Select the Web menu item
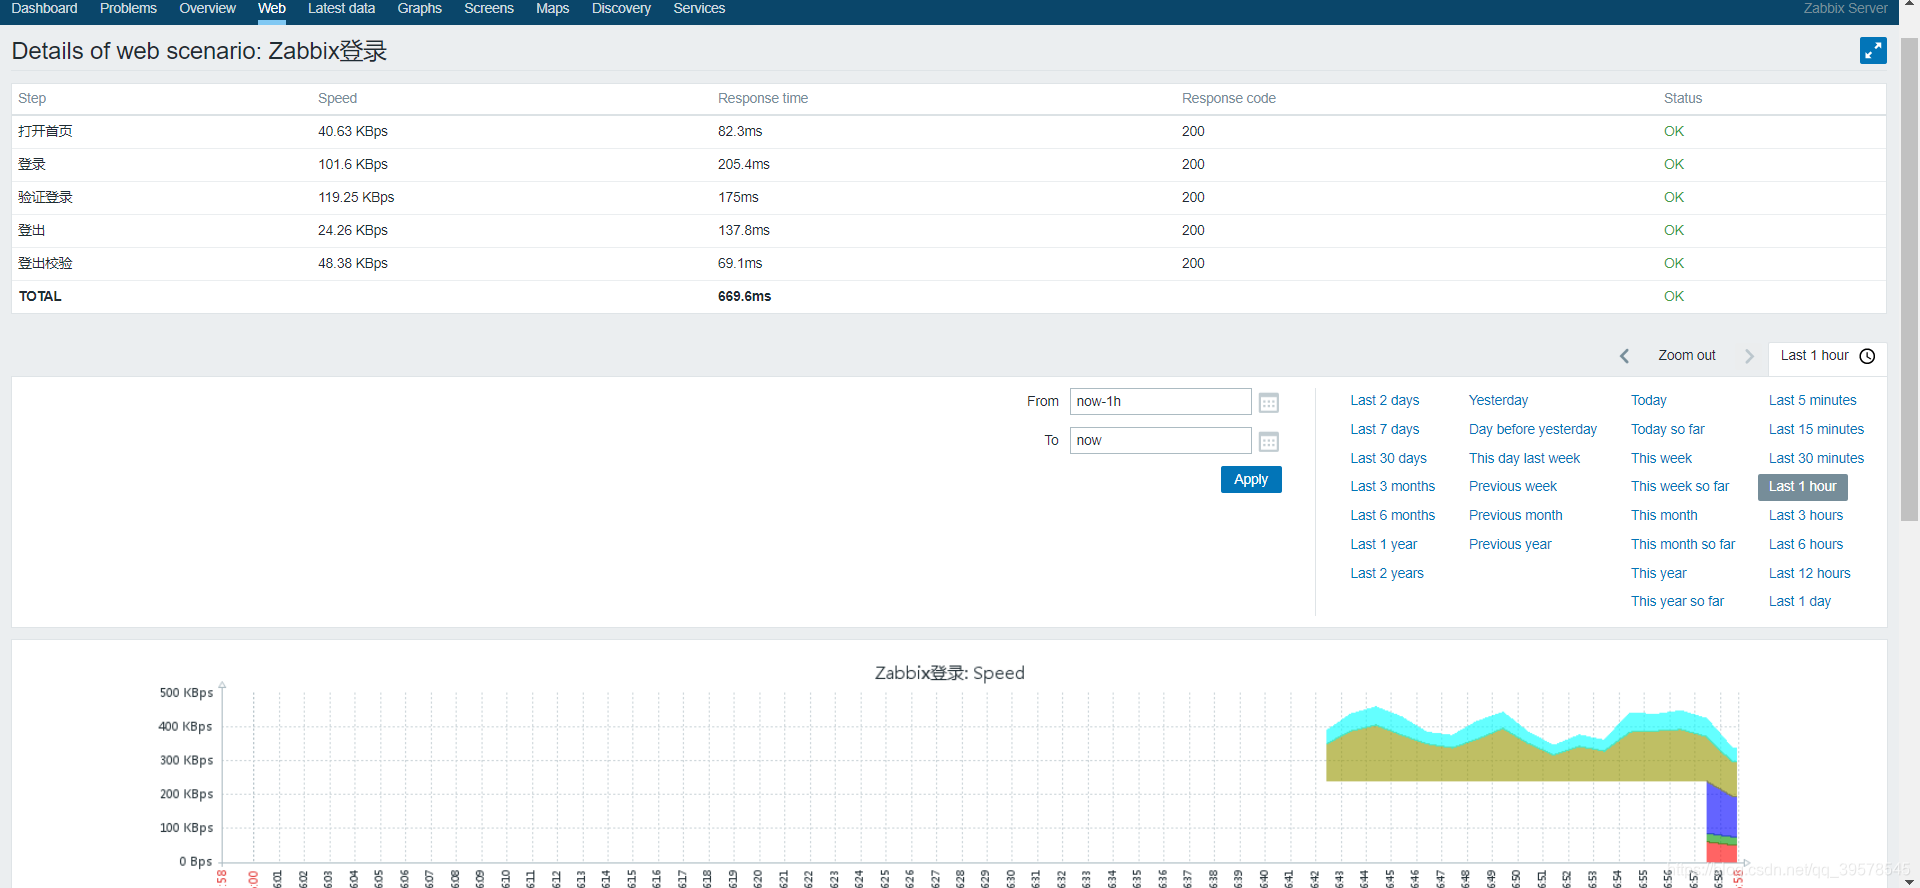The height and width of the screenshot is (888, 1920). (x=272, y=8)
